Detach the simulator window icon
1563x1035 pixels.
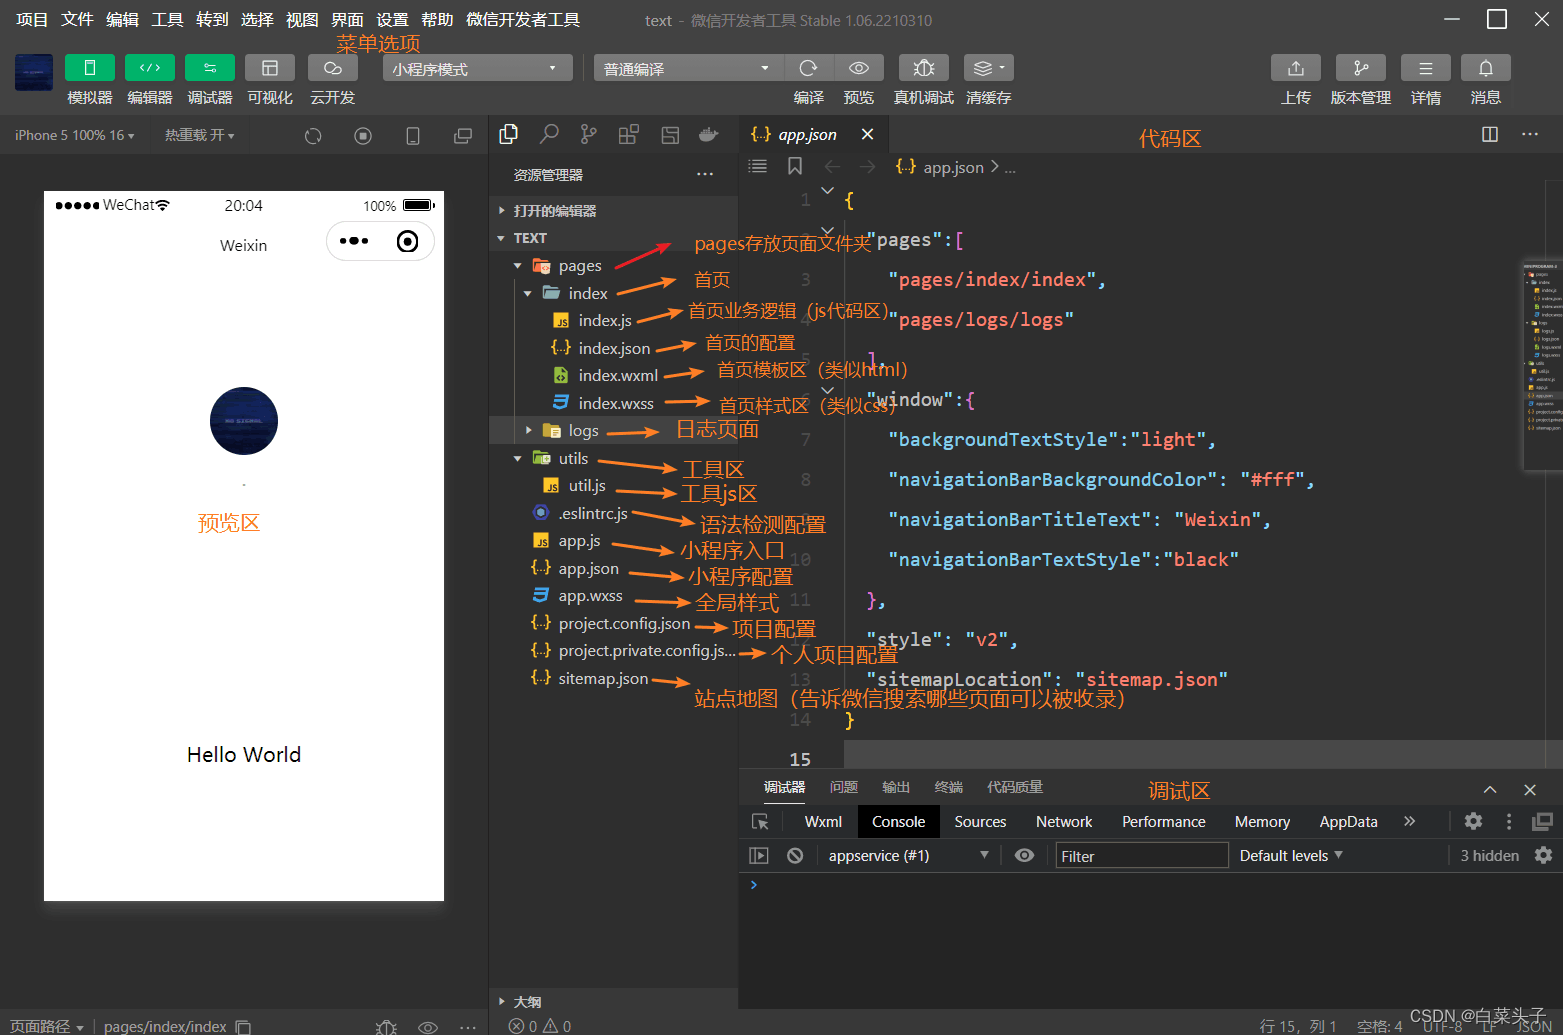tap(463, 136)
